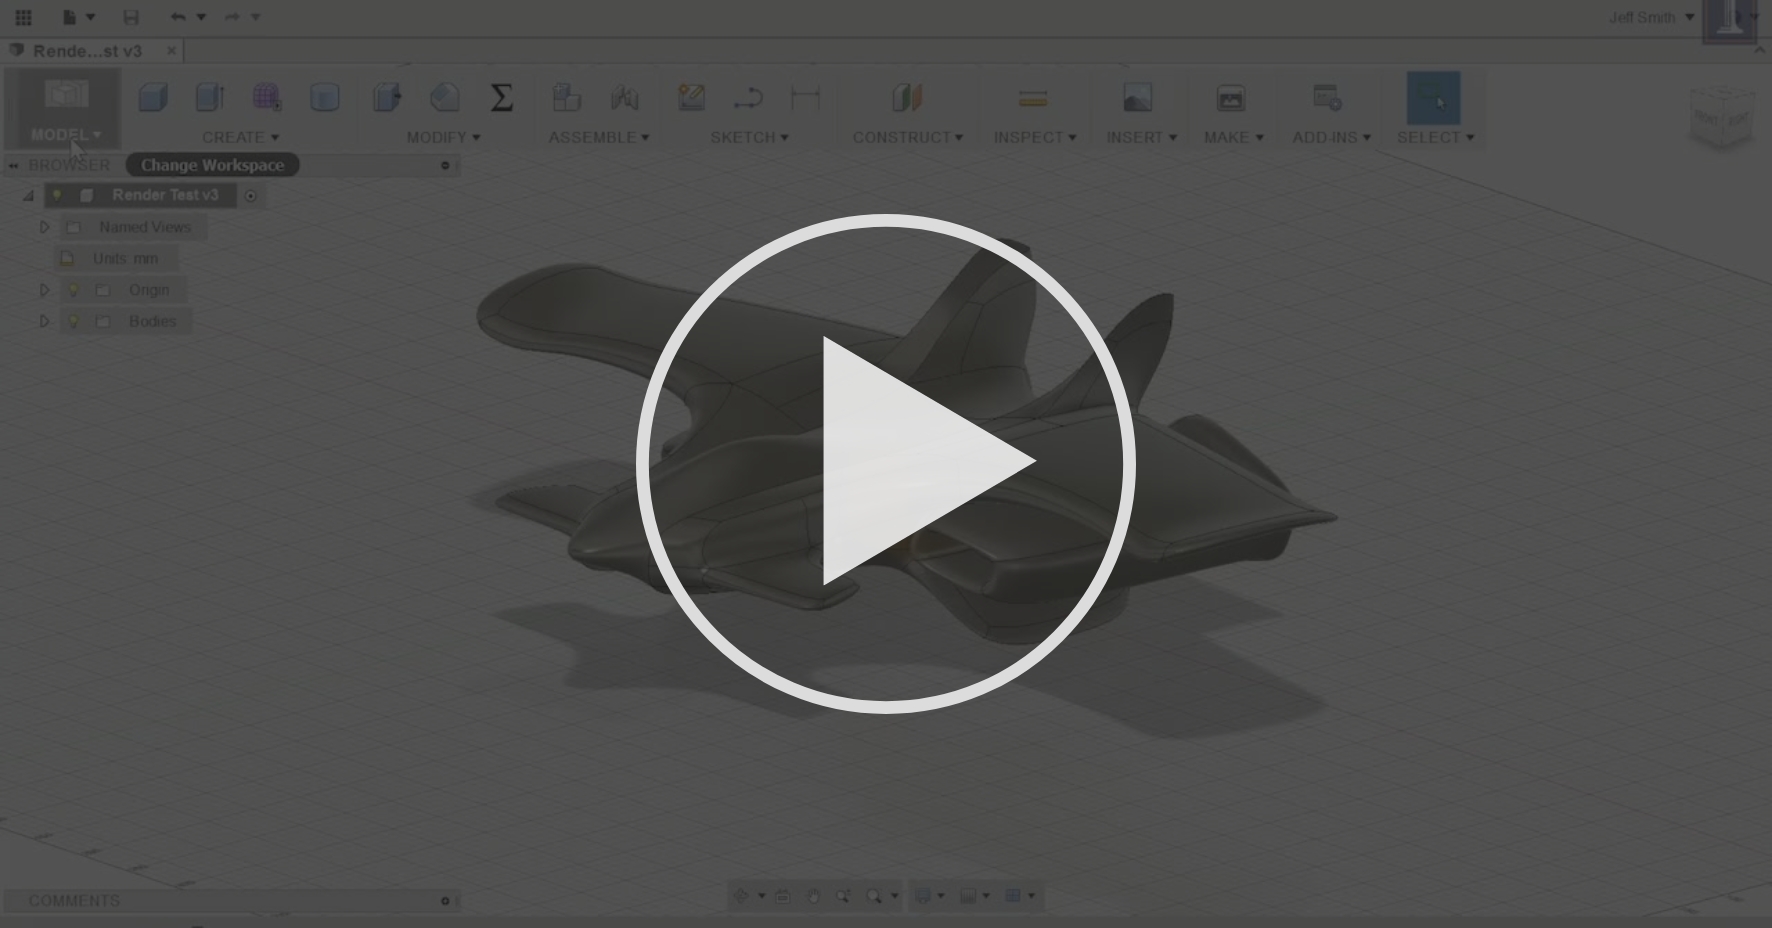Play the video with the large play button
Image resolution: width=1772 pixels, height=928 pixels.
[886, 463]
